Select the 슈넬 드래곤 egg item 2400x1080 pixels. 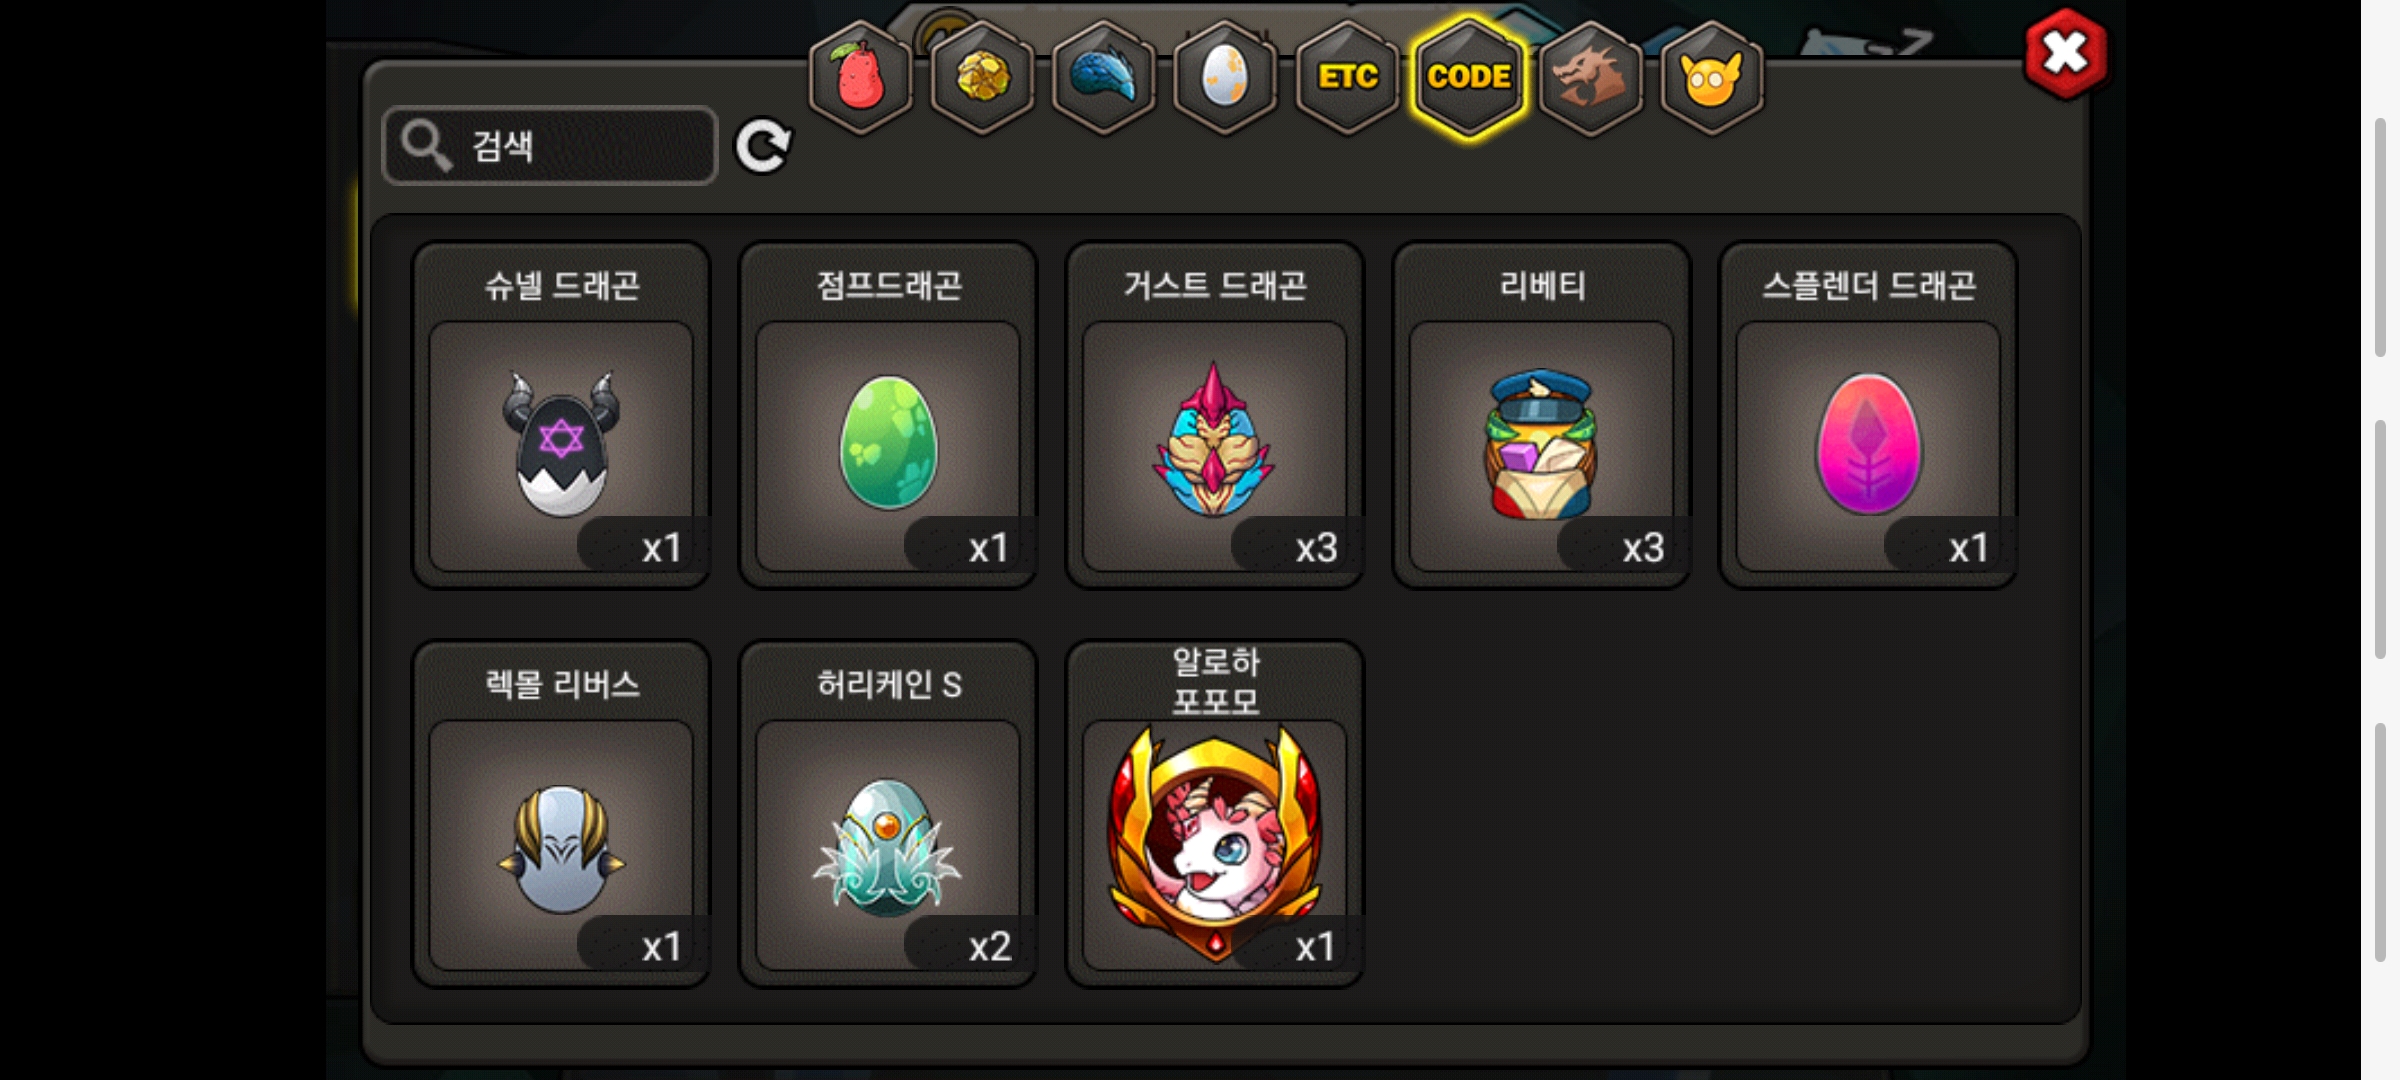pos(562,415)
